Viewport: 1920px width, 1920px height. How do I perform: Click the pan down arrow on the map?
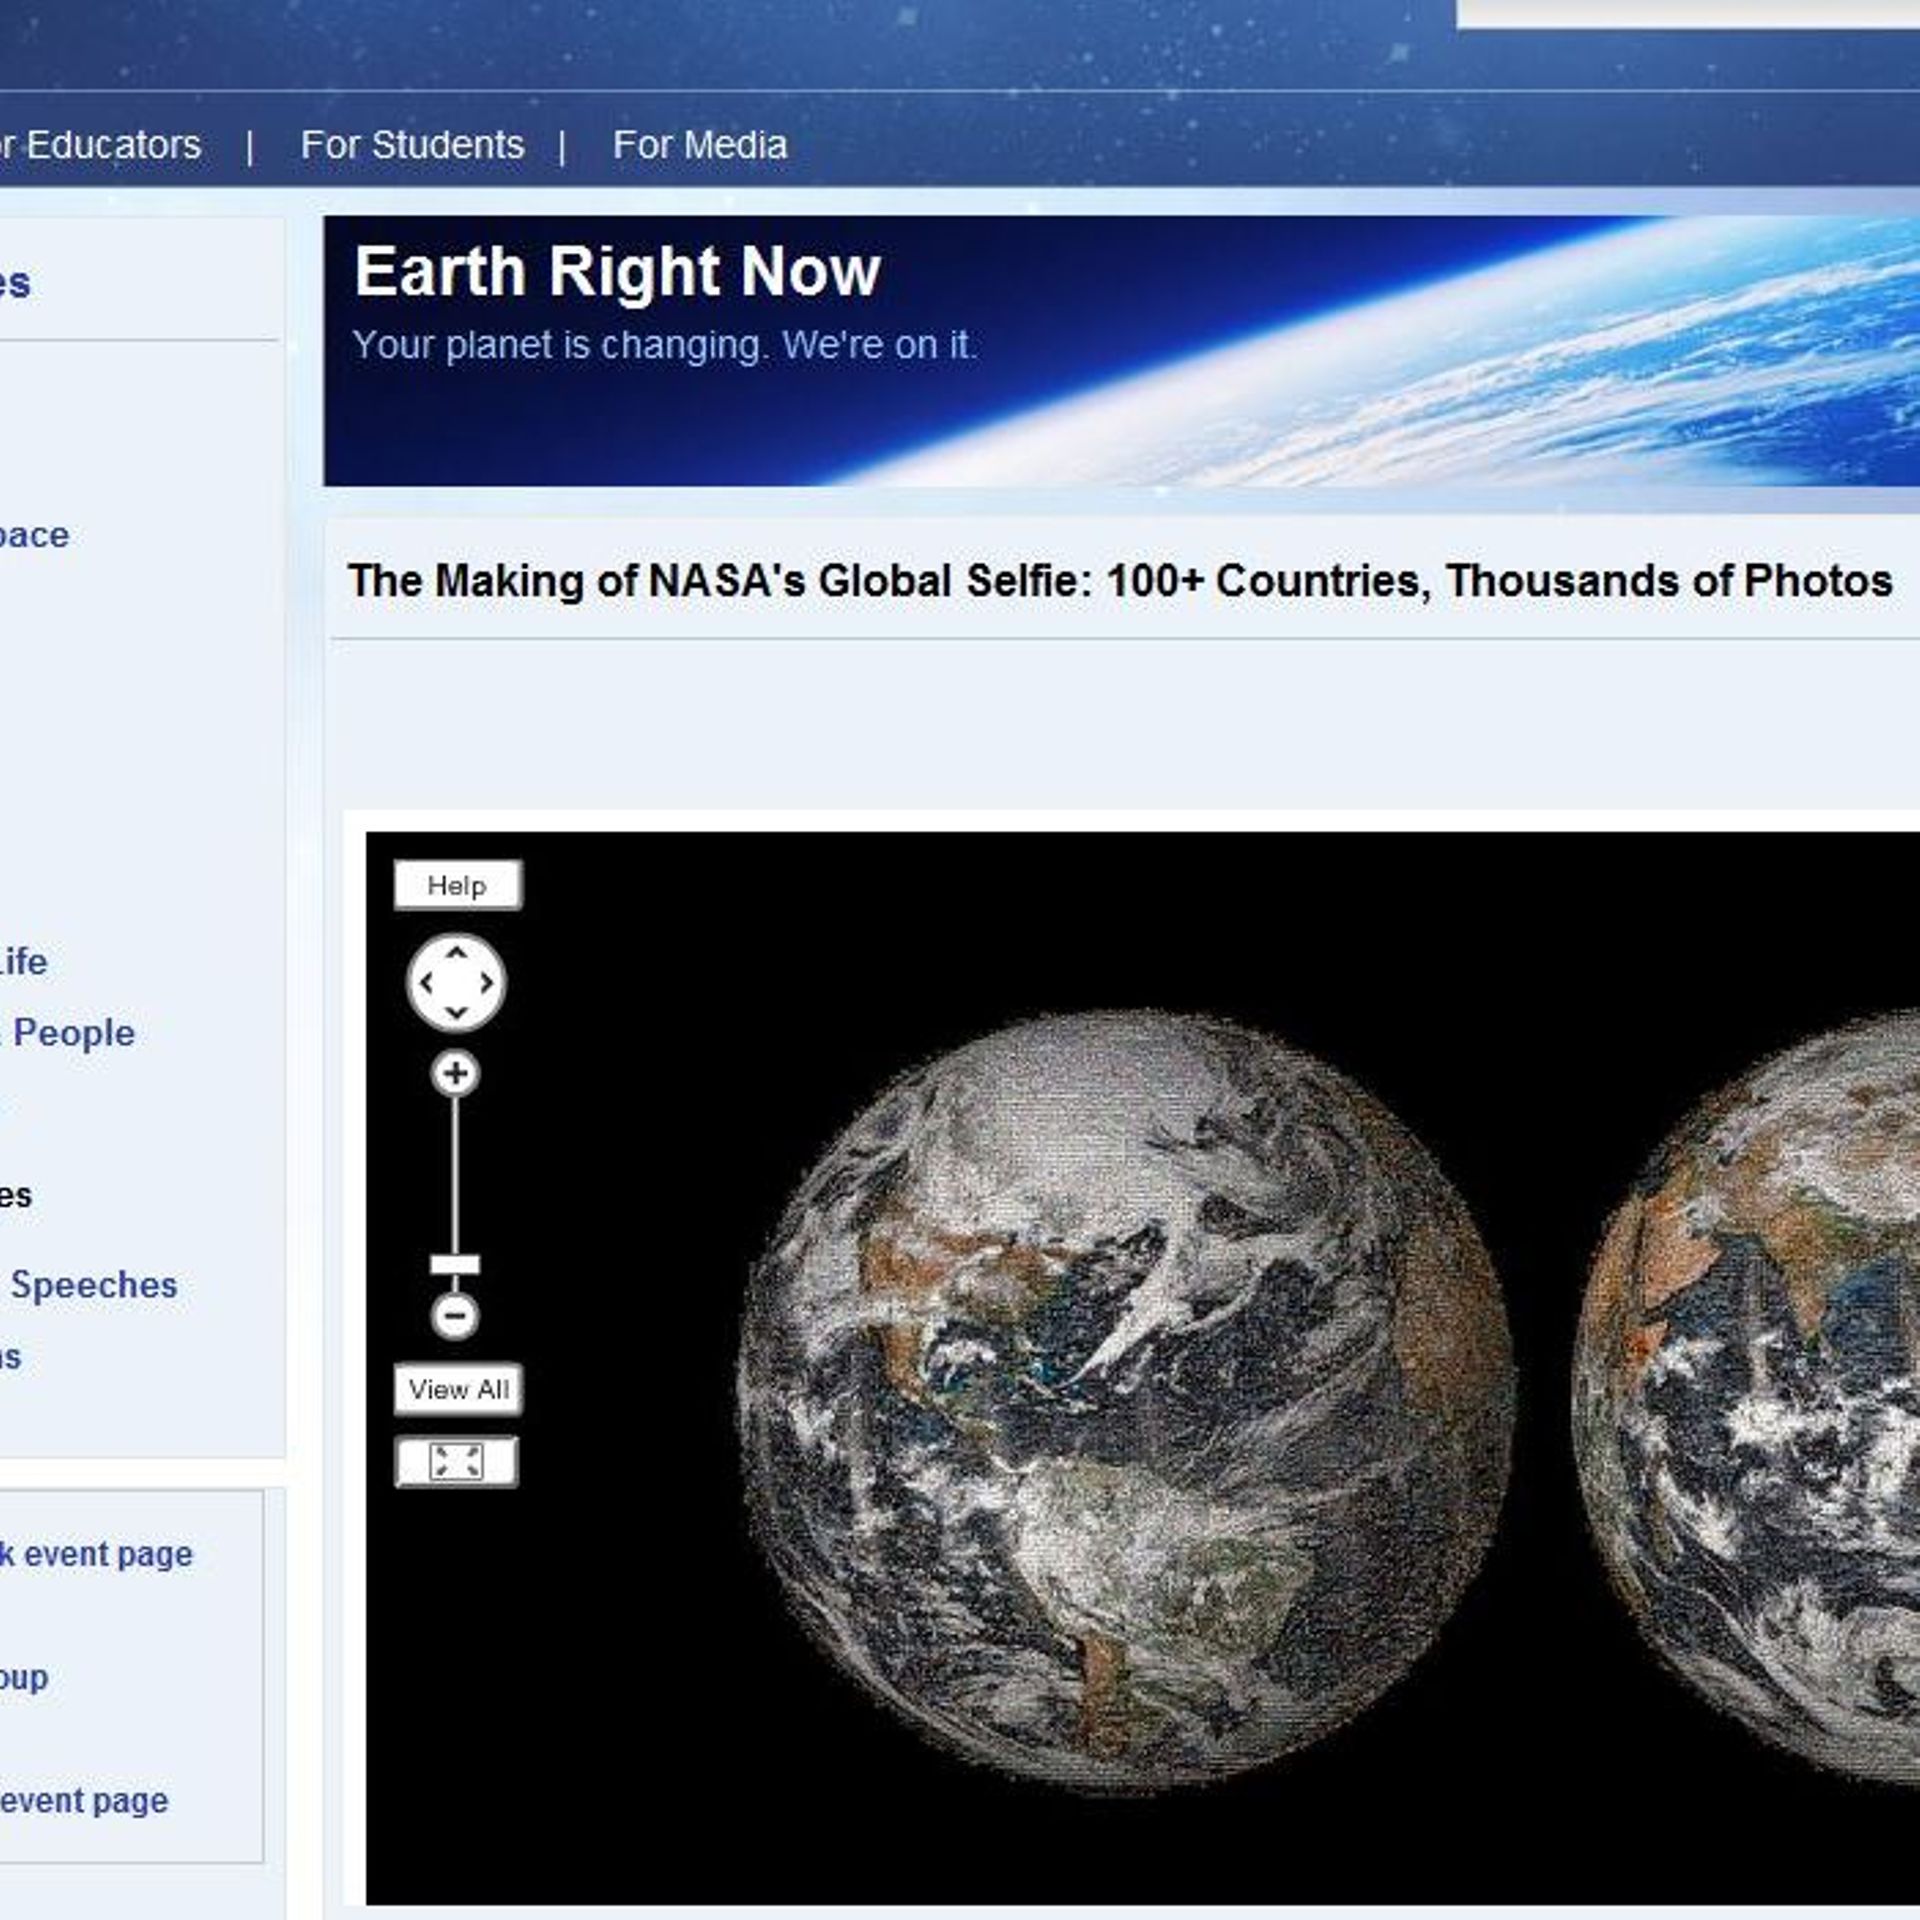pos(456,1013)
